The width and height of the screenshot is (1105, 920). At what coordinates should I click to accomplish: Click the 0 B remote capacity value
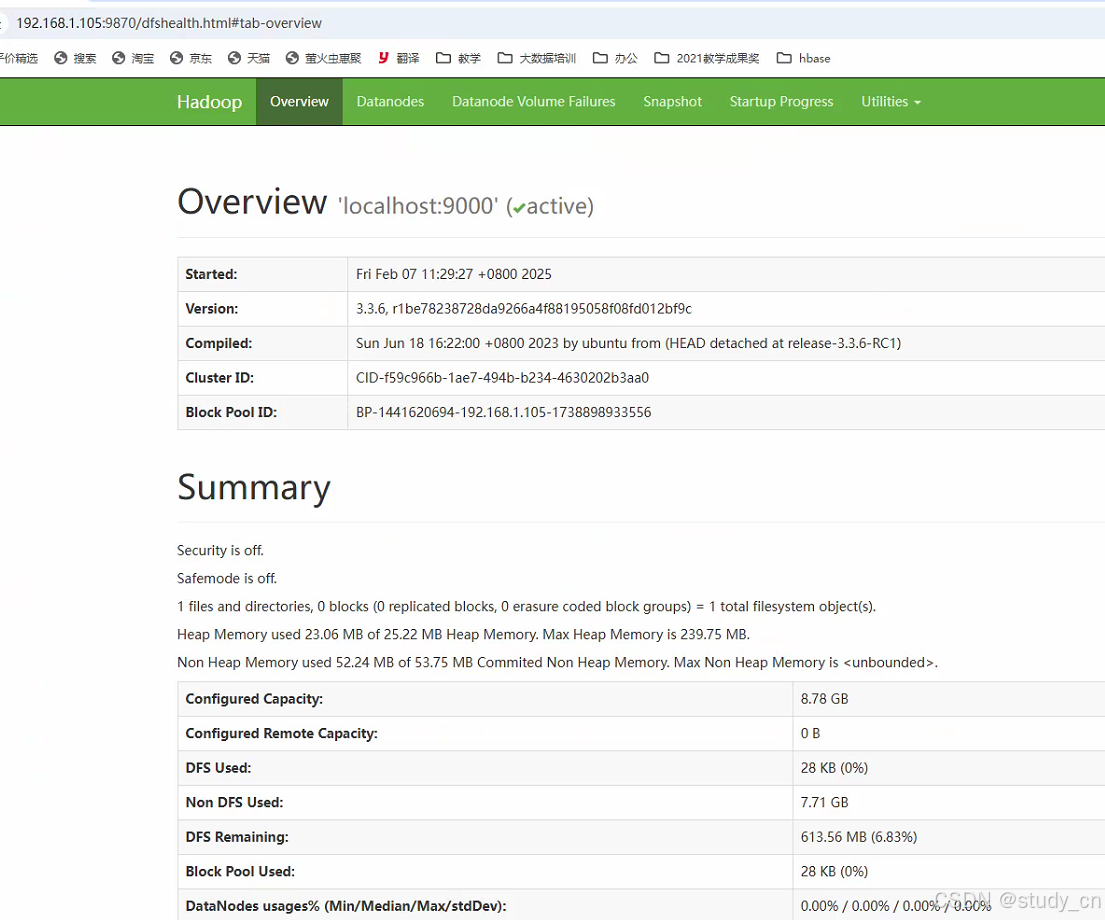point(810,733)
